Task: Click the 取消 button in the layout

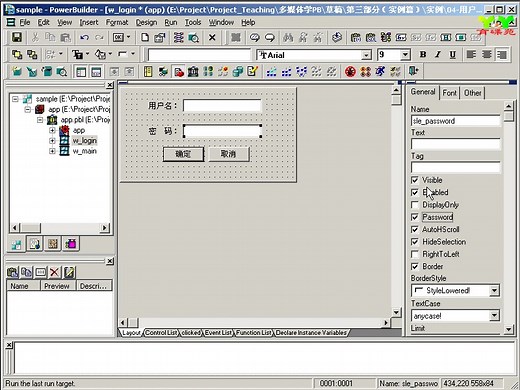Action: (x=229, y=154)
